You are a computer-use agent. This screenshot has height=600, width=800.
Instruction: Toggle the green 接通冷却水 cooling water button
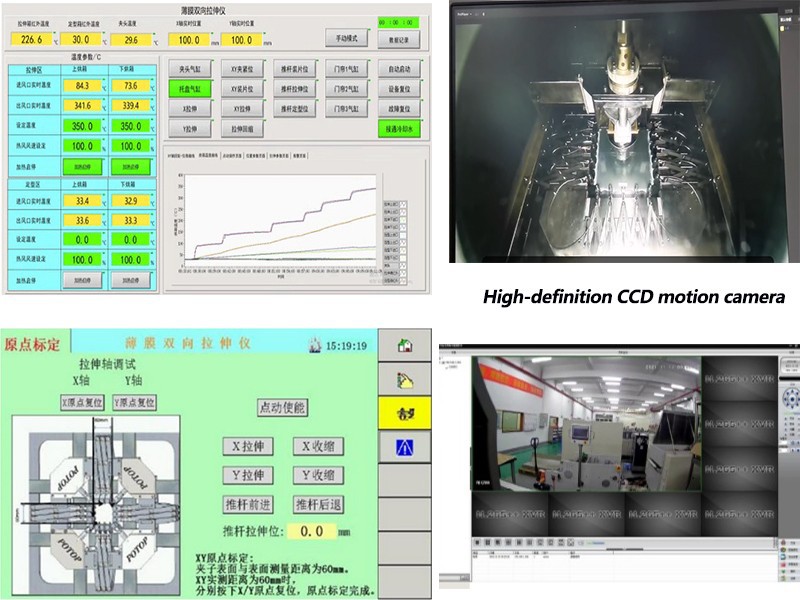400,129
